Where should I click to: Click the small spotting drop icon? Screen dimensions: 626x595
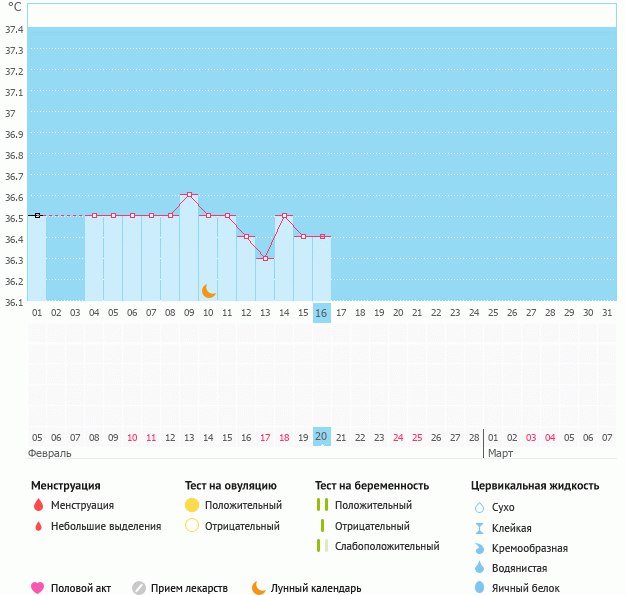point(38,526)
